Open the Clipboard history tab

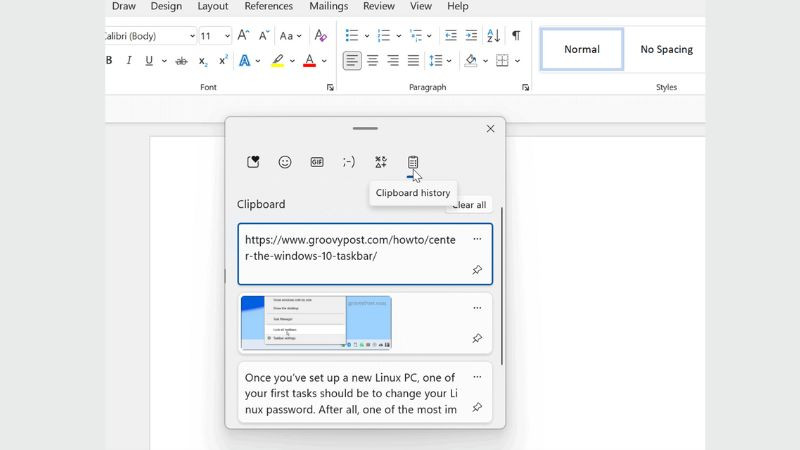pos(413,162)
